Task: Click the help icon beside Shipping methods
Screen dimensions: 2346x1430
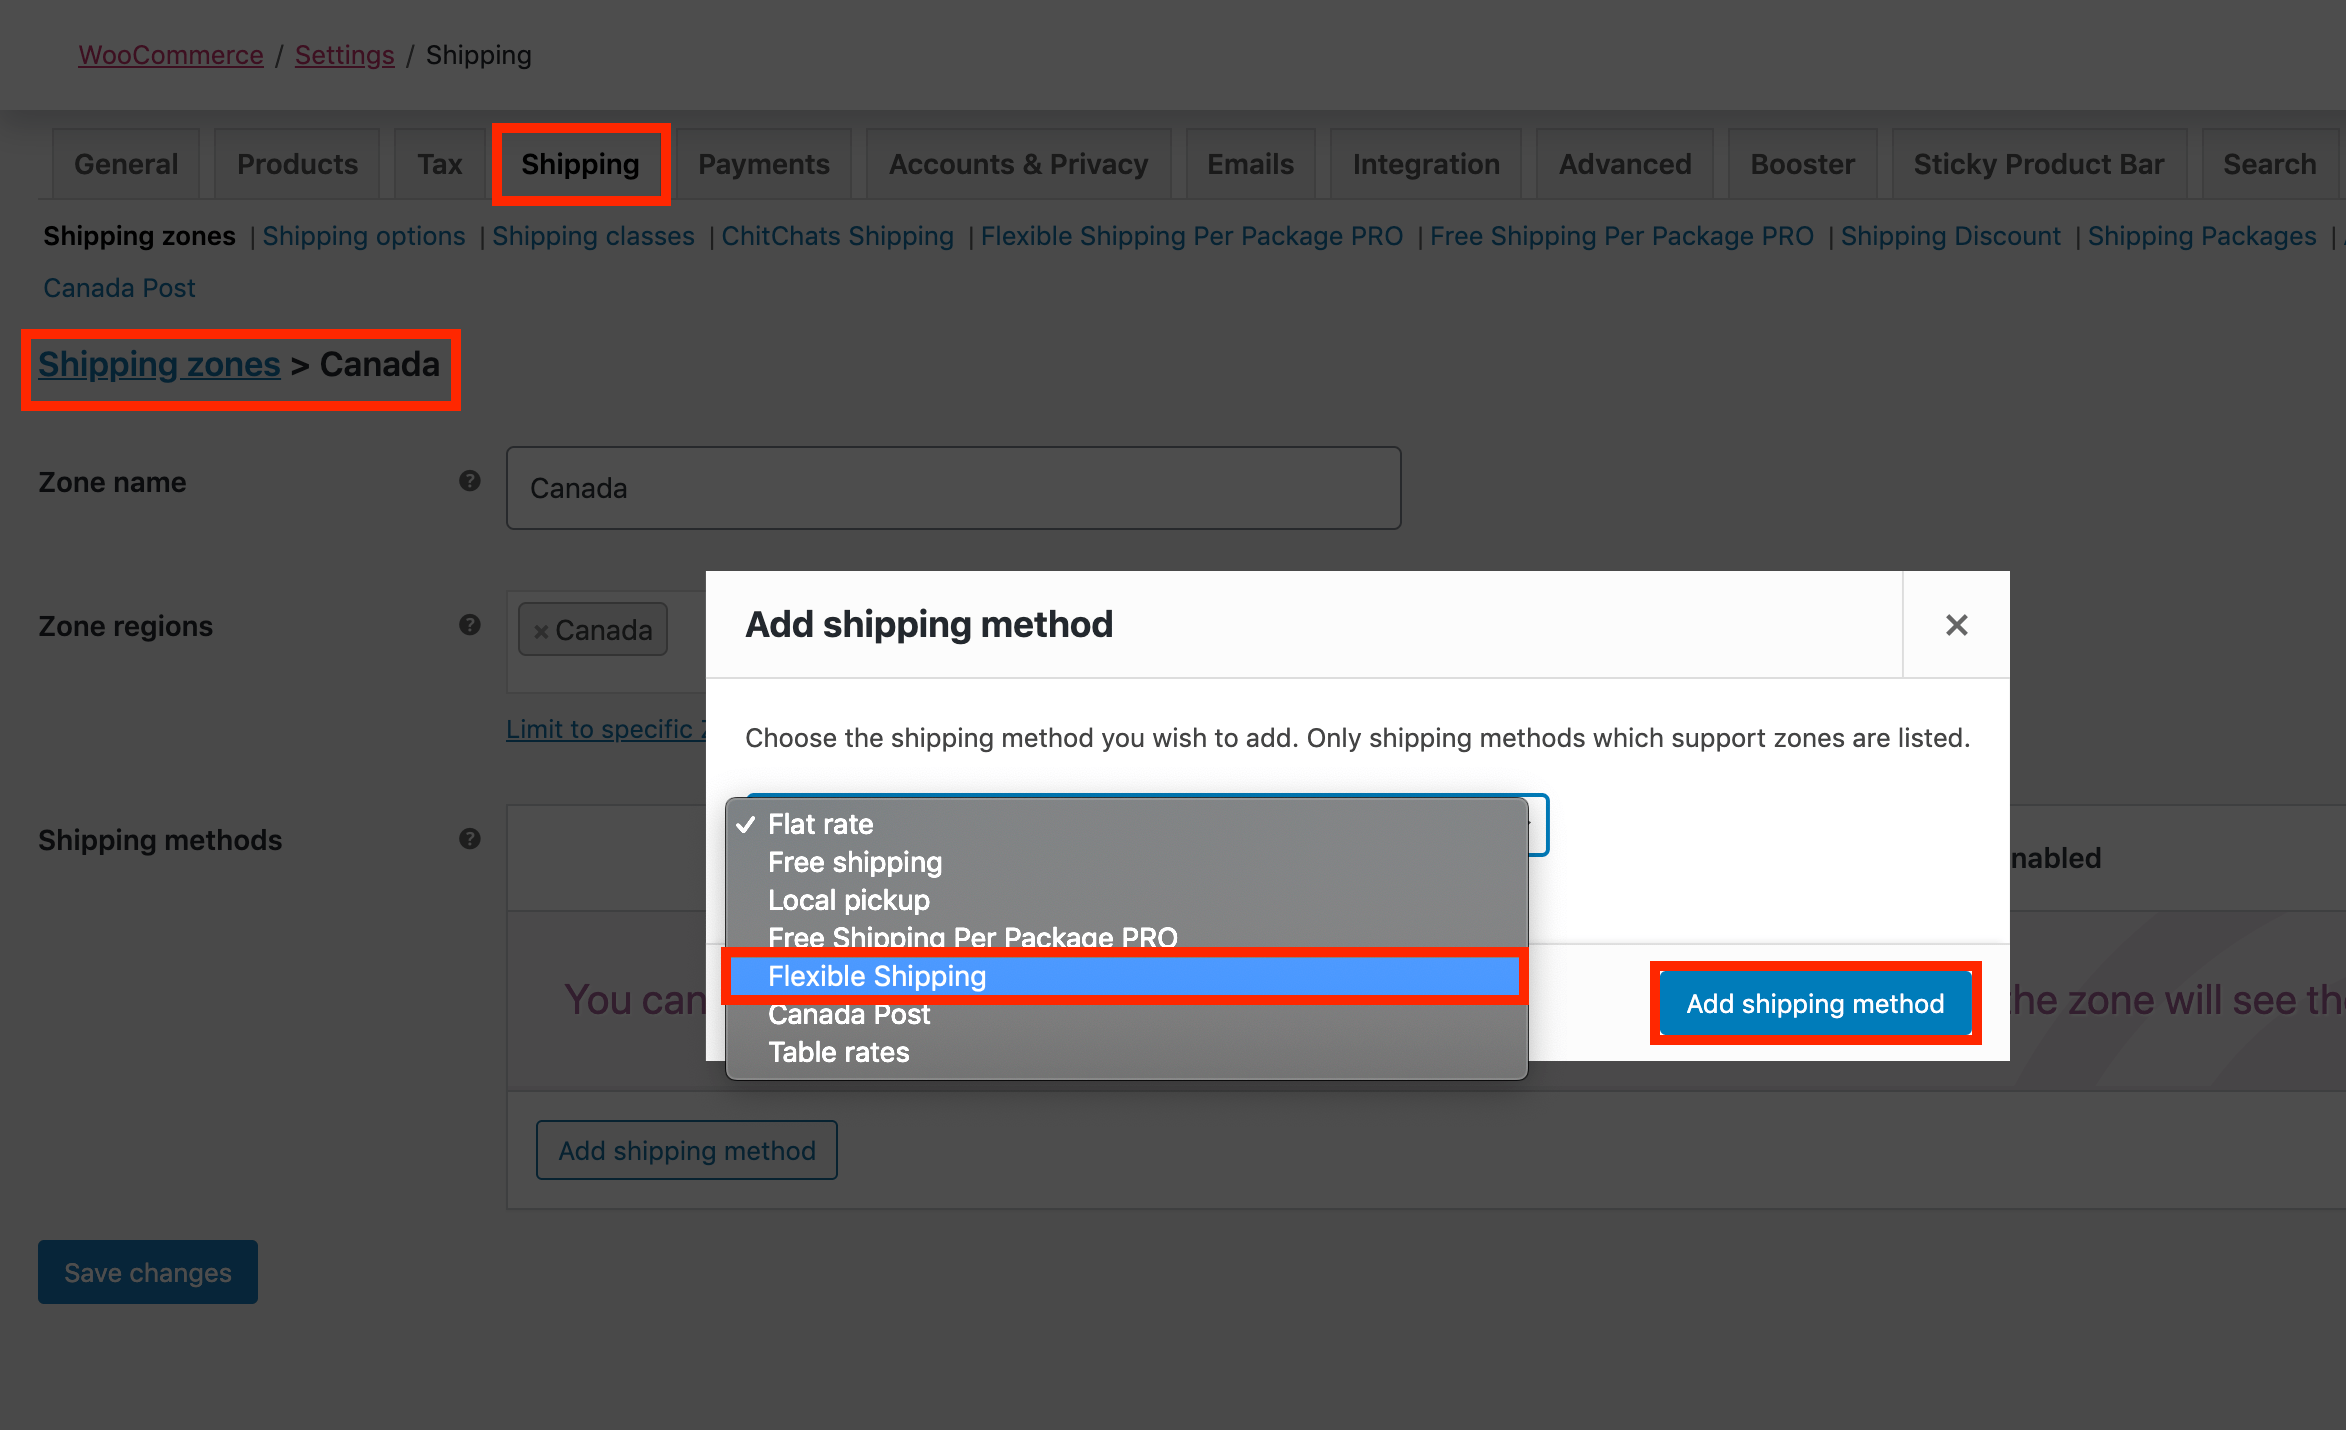Action: [x=469, y=839]
